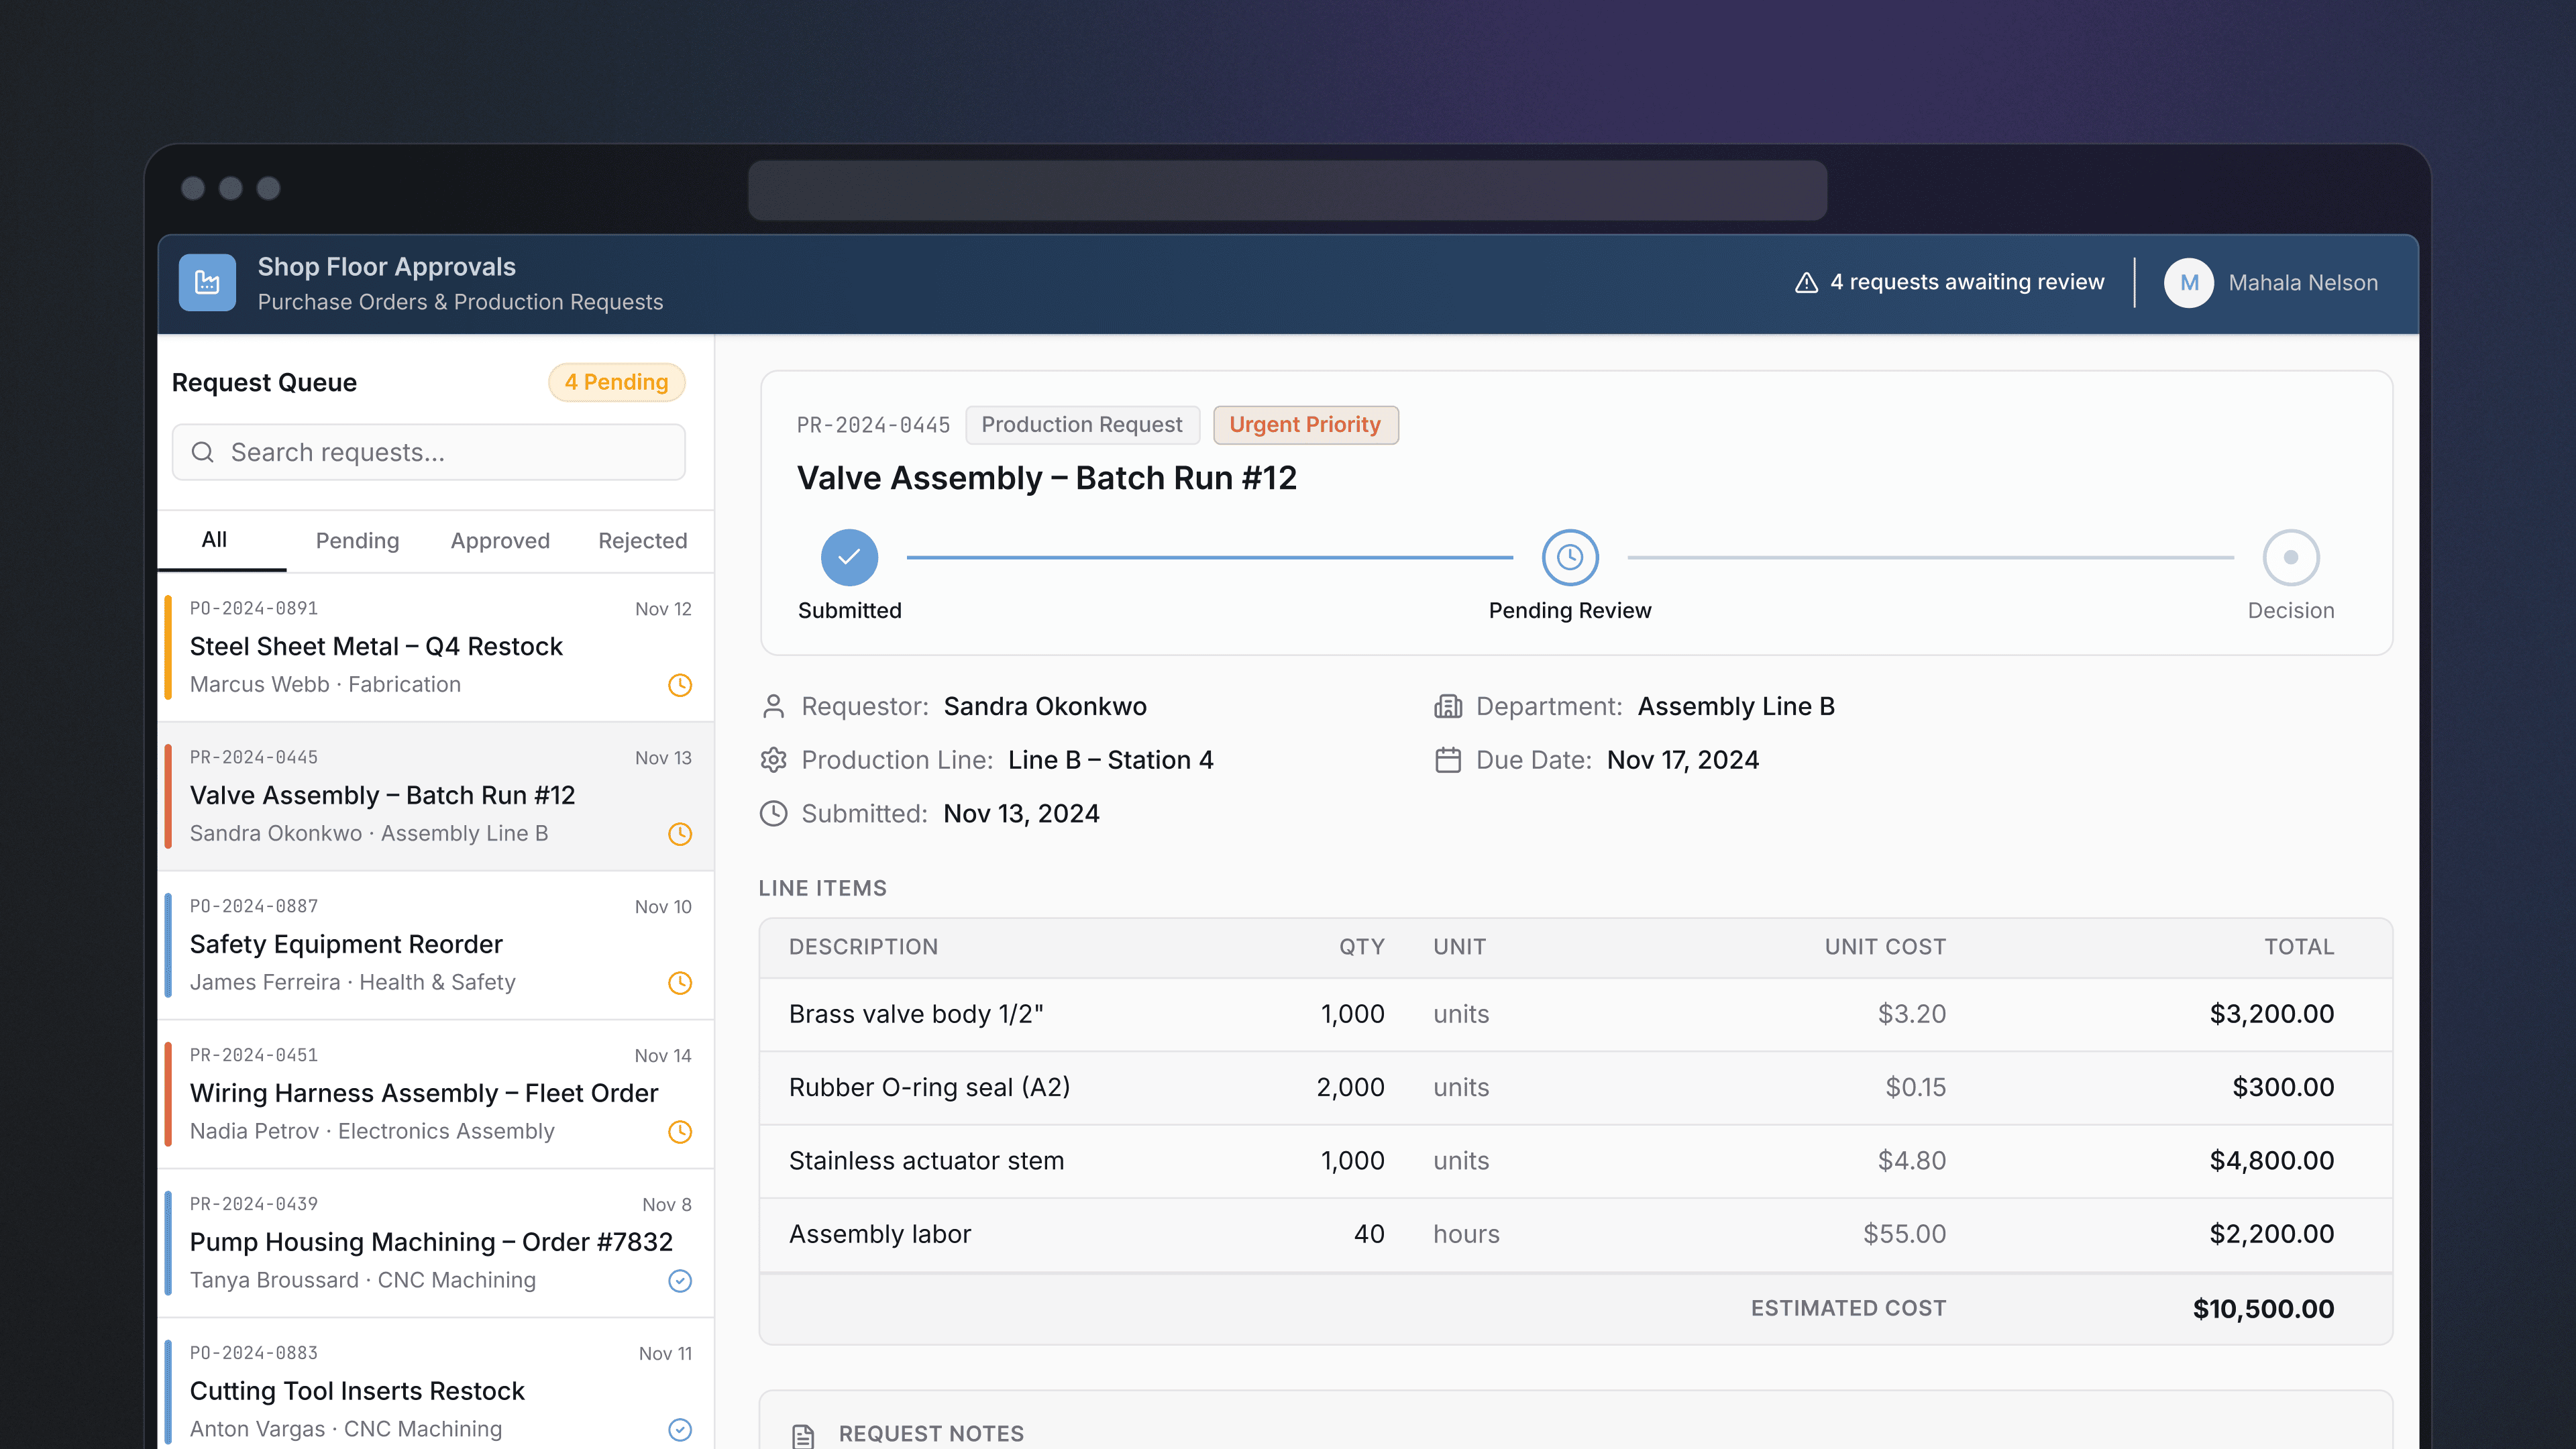This screenshot has width=2576, height=1449.
Task: Click the 'Nov 13, 2024' submitted date
Action: (x=1021, y=814)
